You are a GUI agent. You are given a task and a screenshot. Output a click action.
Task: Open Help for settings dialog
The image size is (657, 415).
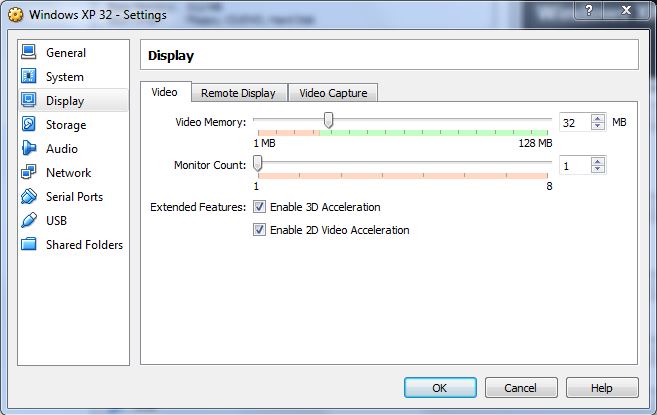coord(602,388)
